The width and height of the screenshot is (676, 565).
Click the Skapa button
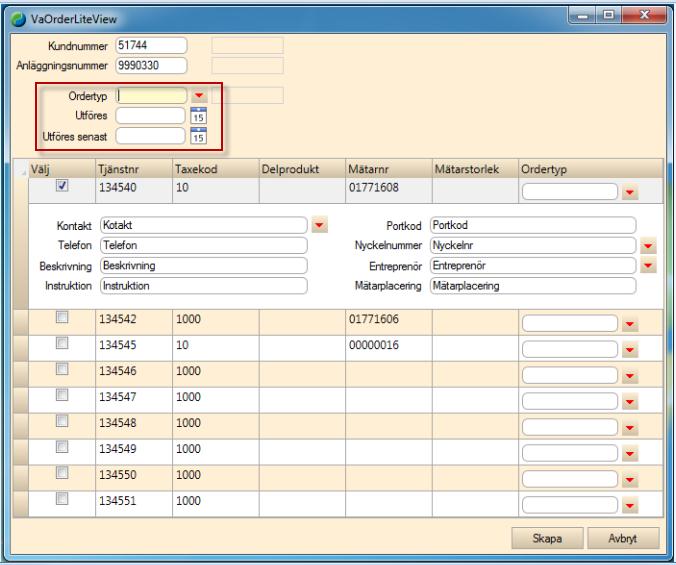[547, 538]
